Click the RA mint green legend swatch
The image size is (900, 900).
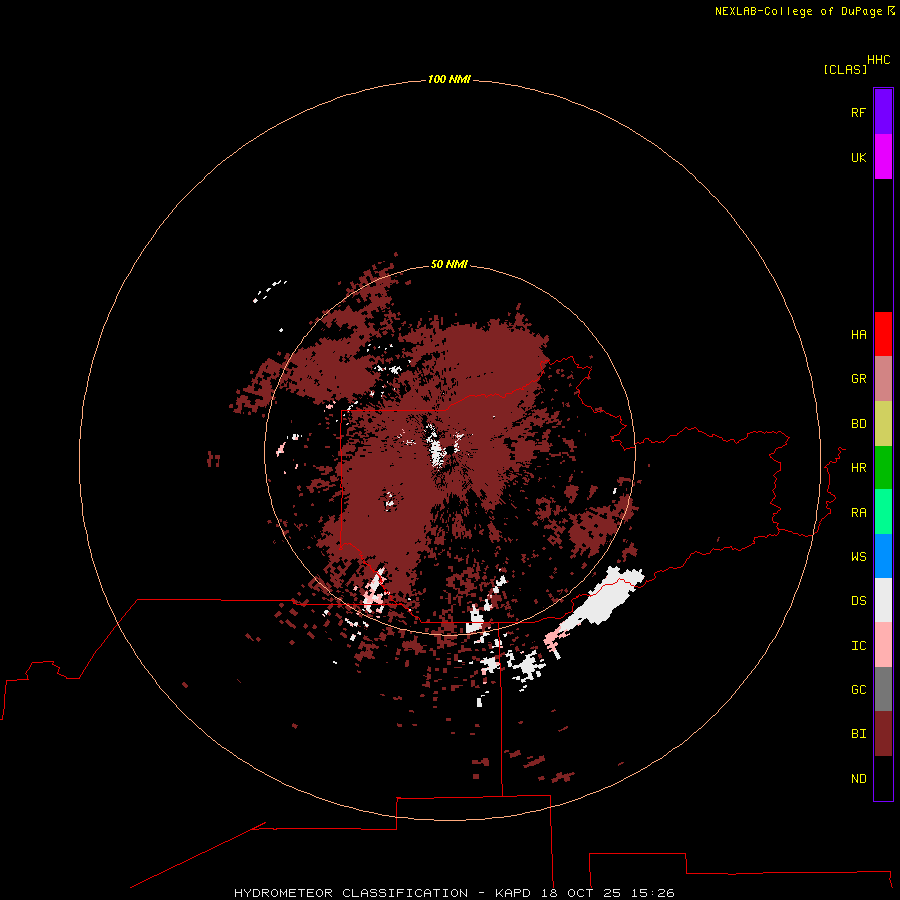pyautogui.click(x=883, y=512)
